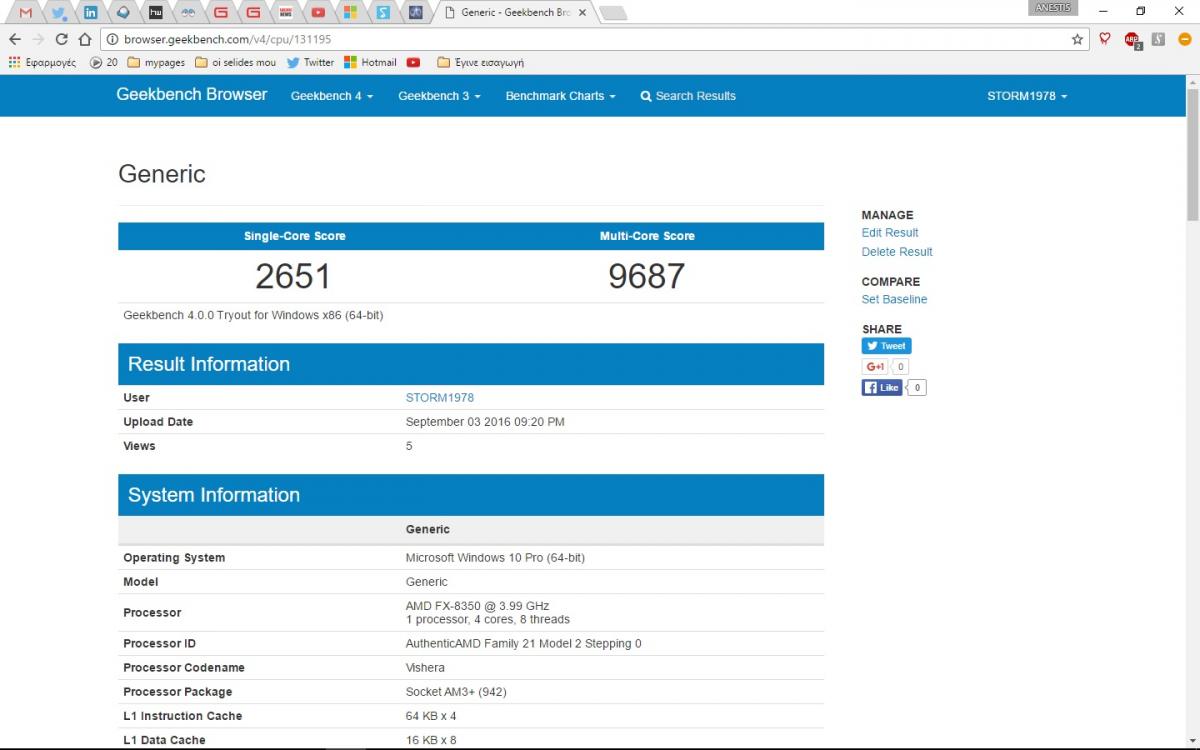Screen dimensions: 1200x750
Task: Open the browser home page
Action: coord(85,39)
